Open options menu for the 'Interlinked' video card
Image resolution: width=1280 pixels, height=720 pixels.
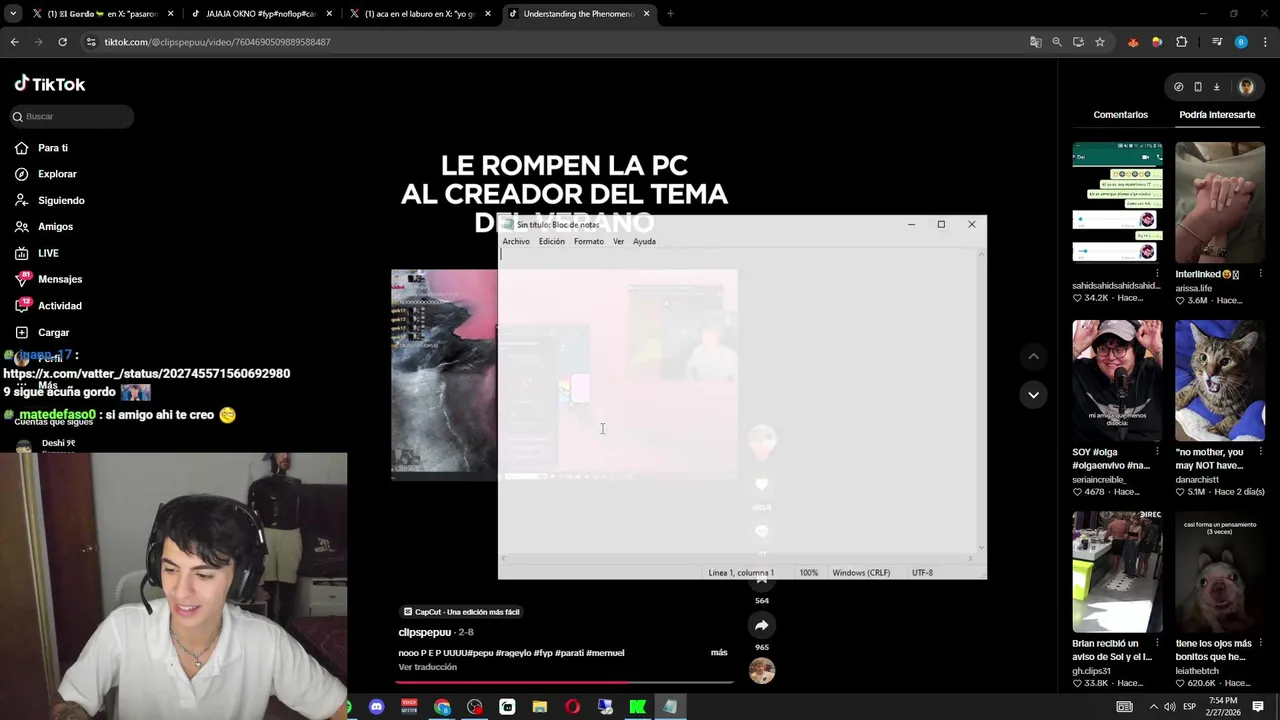(x=1260, y=274)
